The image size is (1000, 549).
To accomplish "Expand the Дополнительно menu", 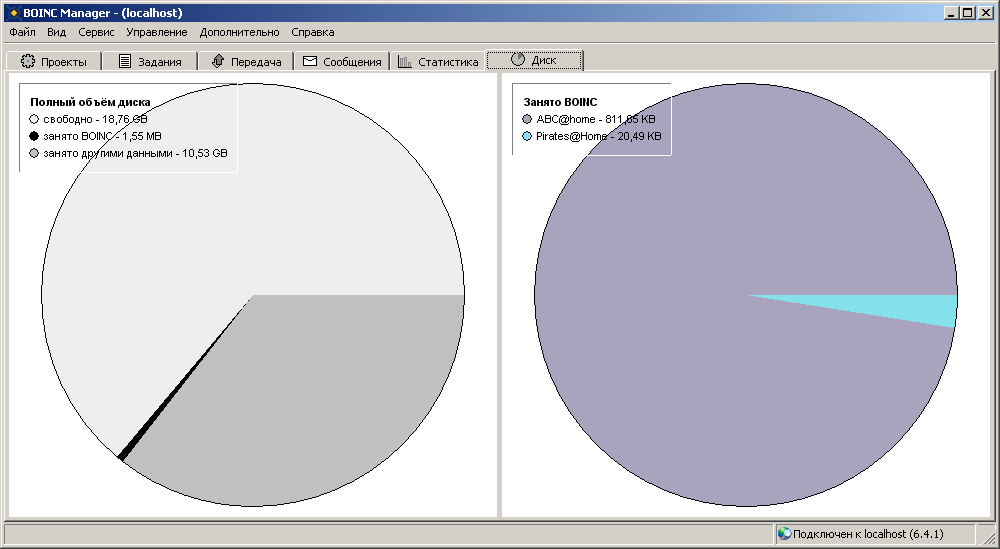I will (239, 32).
